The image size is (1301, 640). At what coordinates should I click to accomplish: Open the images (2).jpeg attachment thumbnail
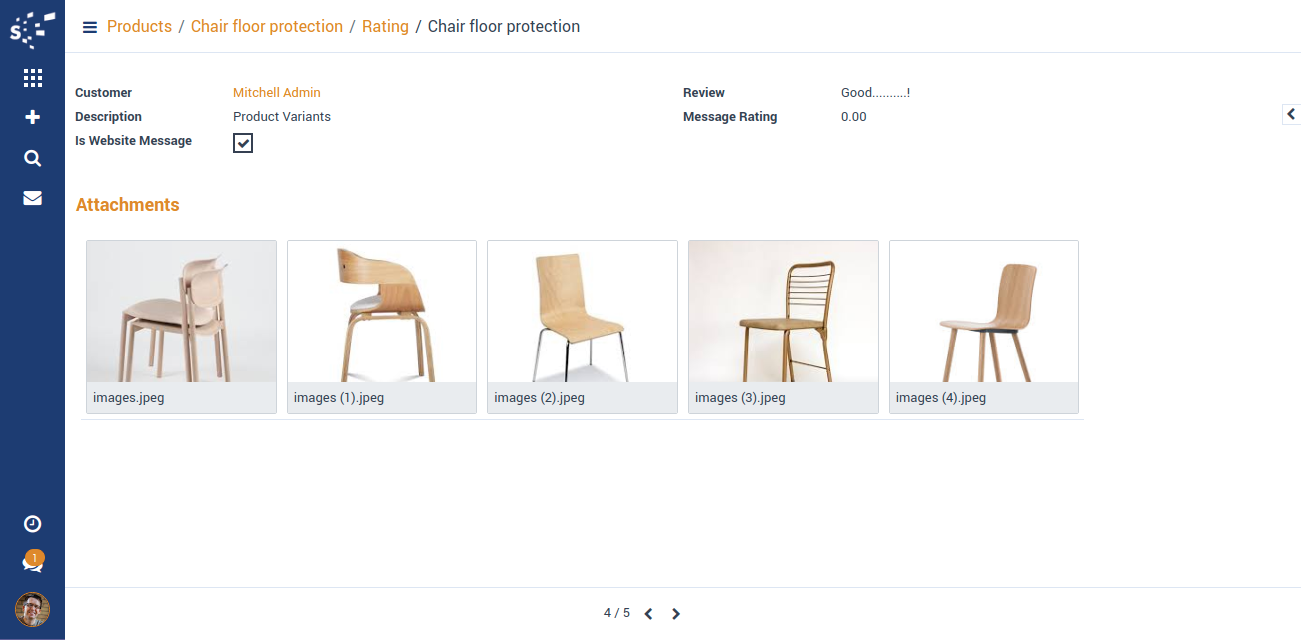(582, 312)
